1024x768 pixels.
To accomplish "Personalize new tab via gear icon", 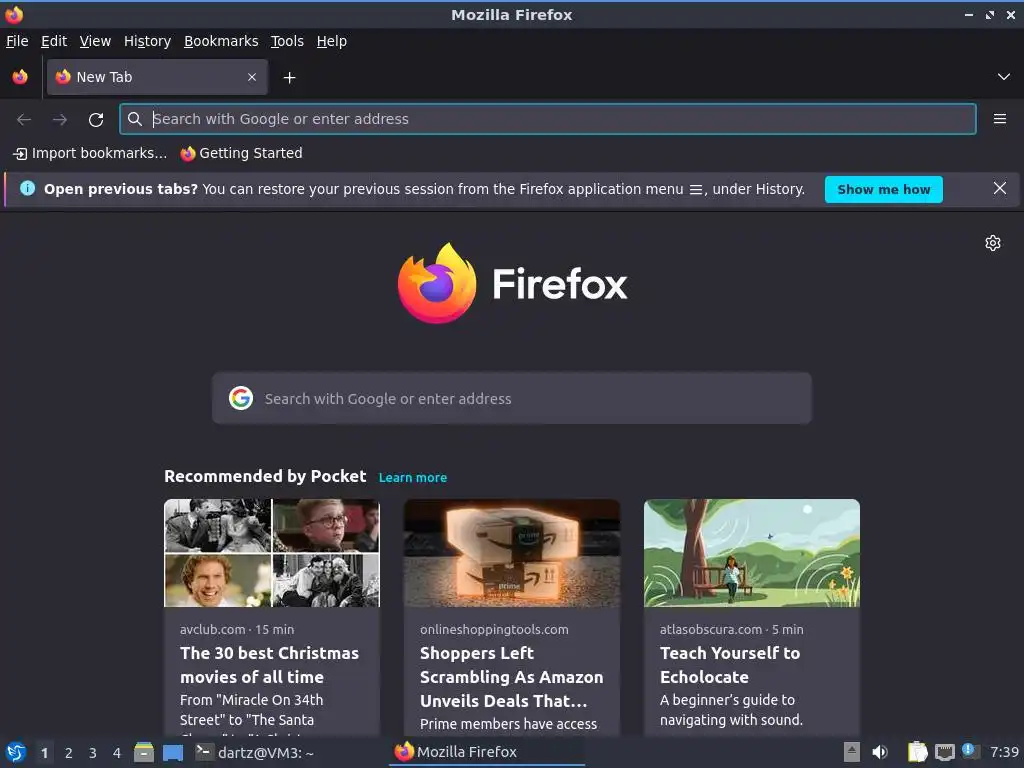I will [x=993, y=243].
